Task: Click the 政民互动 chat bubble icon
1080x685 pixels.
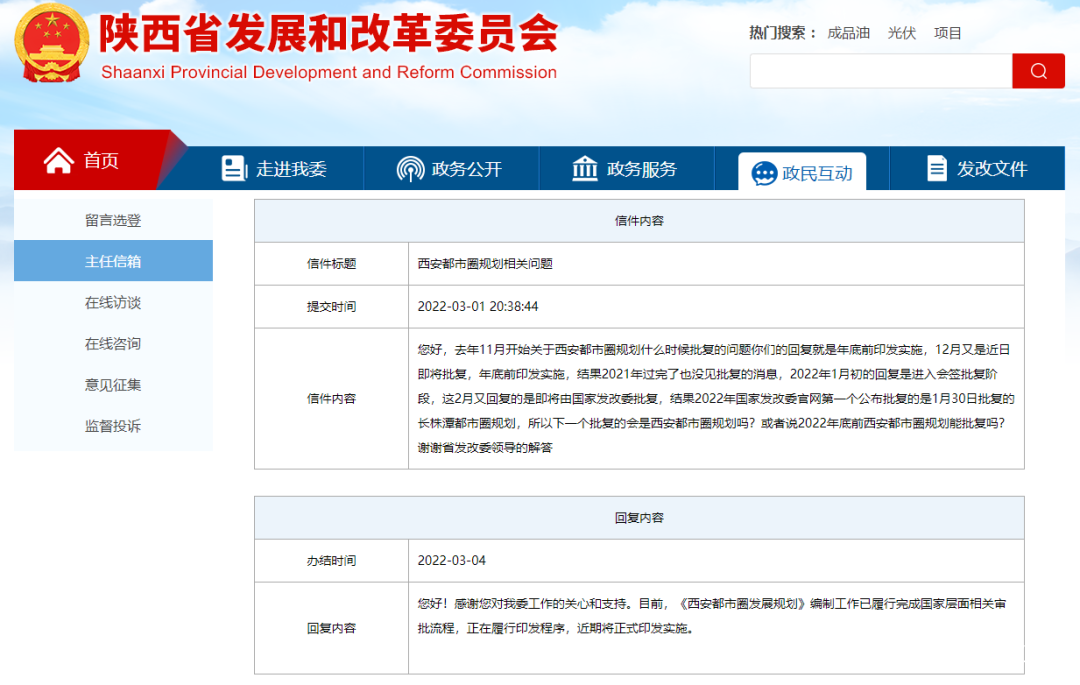Action: click(764, 172)
